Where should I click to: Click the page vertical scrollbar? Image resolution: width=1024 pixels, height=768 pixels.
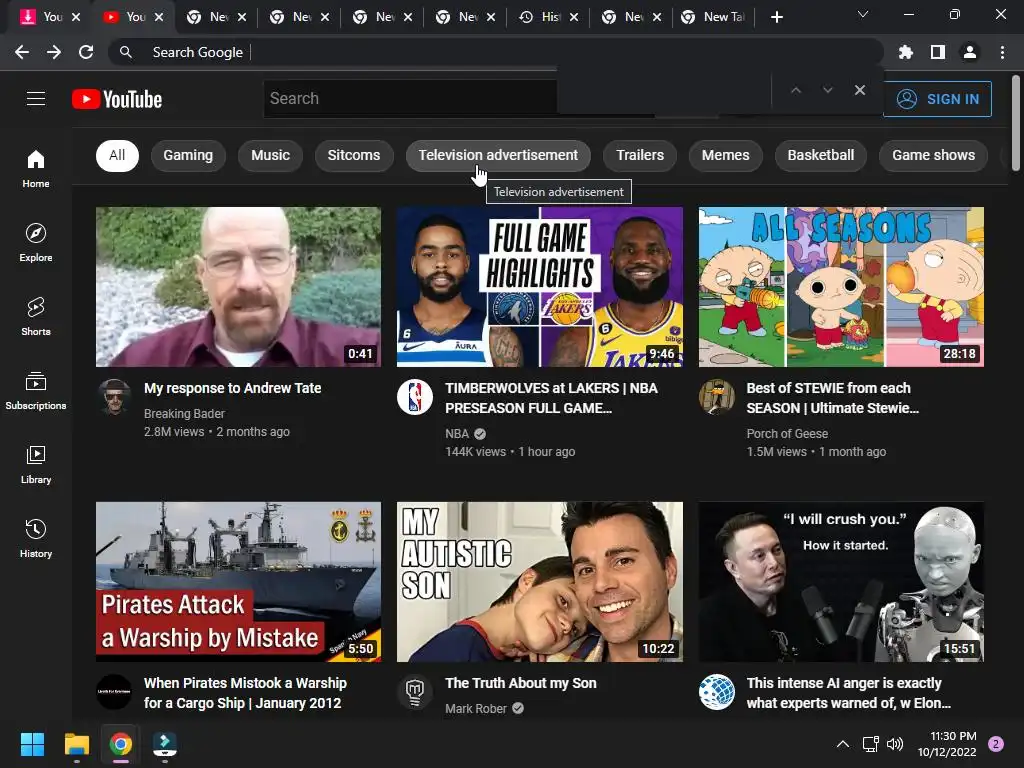coord(1016,124)
